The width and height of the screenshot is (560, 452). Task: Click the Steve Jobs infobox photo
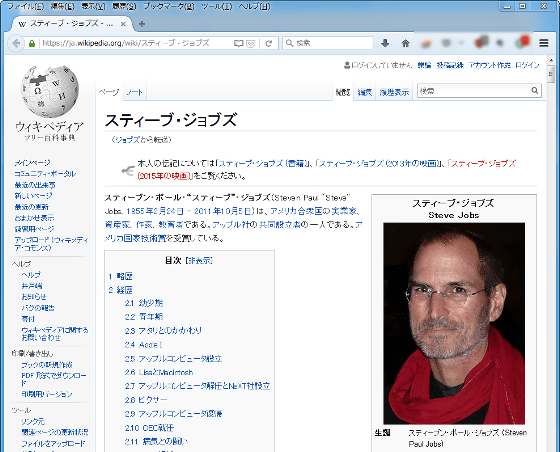click(x=454, y=323)
